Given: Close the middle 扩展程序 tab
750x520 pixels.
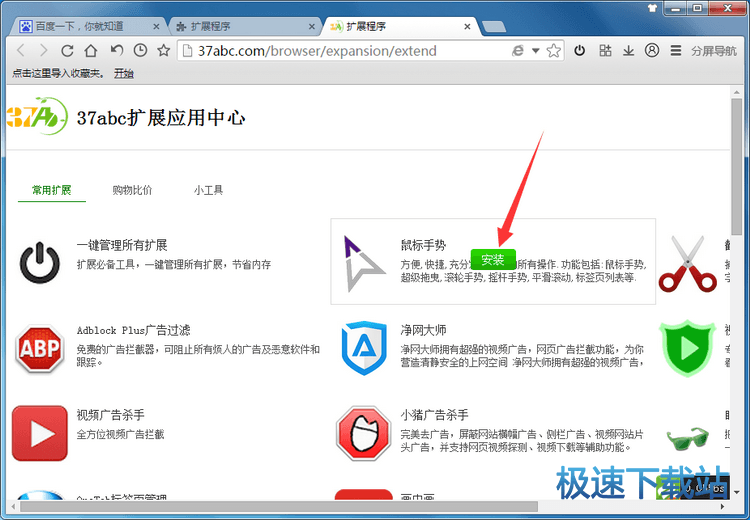Looking at the screenshot, I should (x=312, y=27).
